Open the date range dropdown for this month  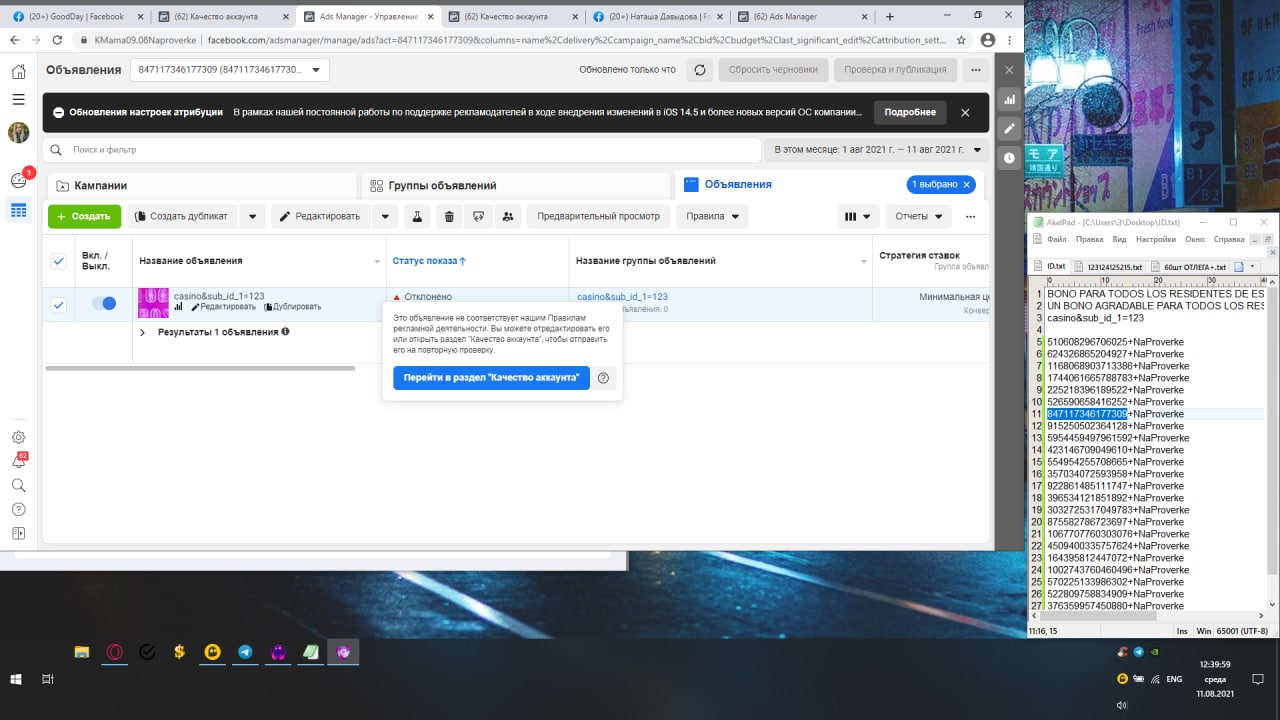pyautogui.click(x=877, y=150)
